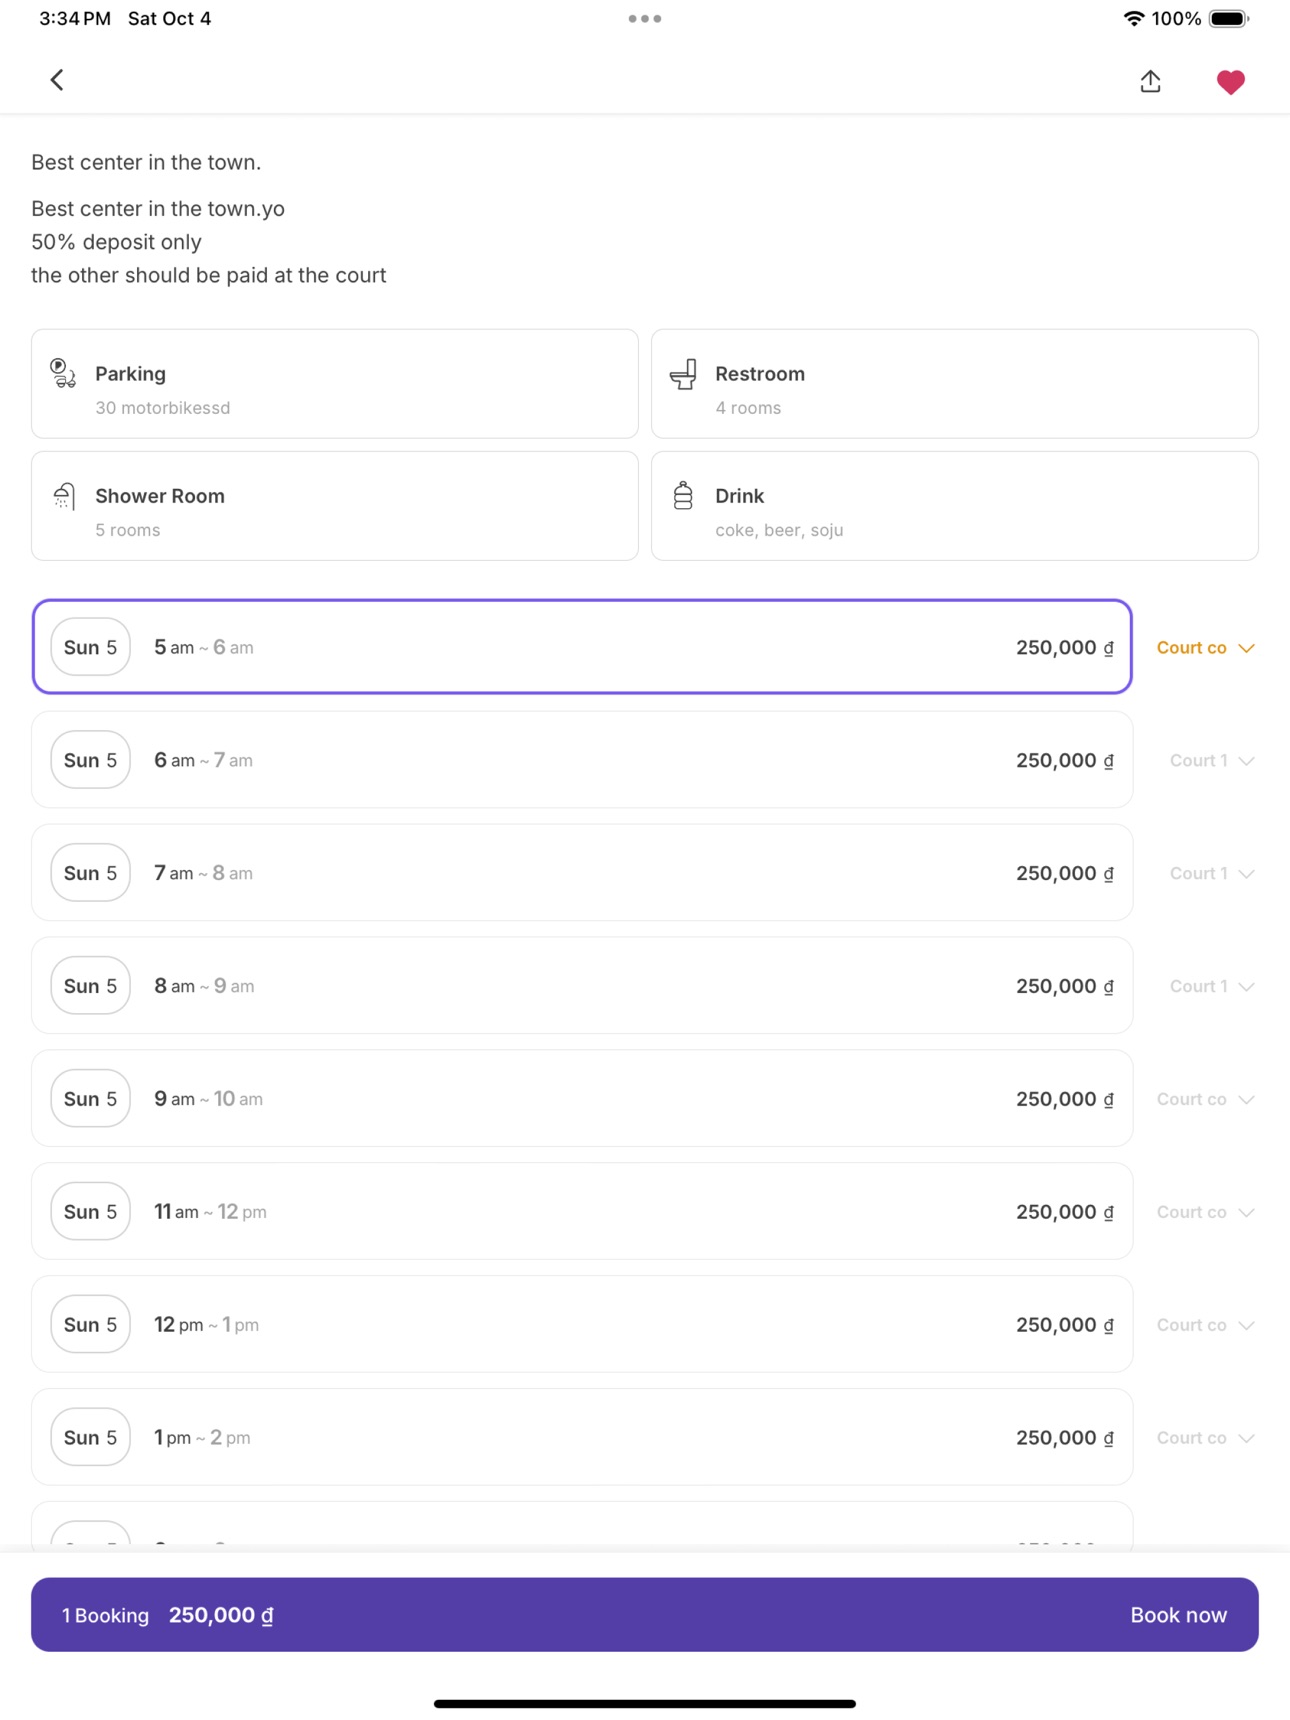Select the 11 am ~ 12 pm slot
Viewport: 1290px width, 1720px height.
(x=582, y=1212)
